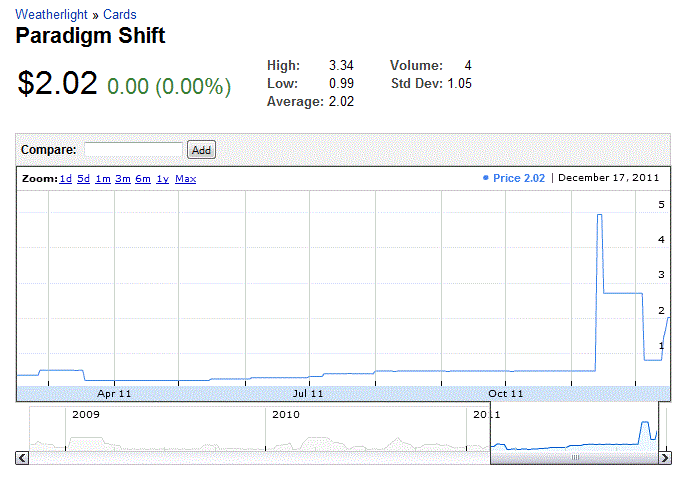Zoom the chart to 6m

pyautogui.click(x=143, y=179)
